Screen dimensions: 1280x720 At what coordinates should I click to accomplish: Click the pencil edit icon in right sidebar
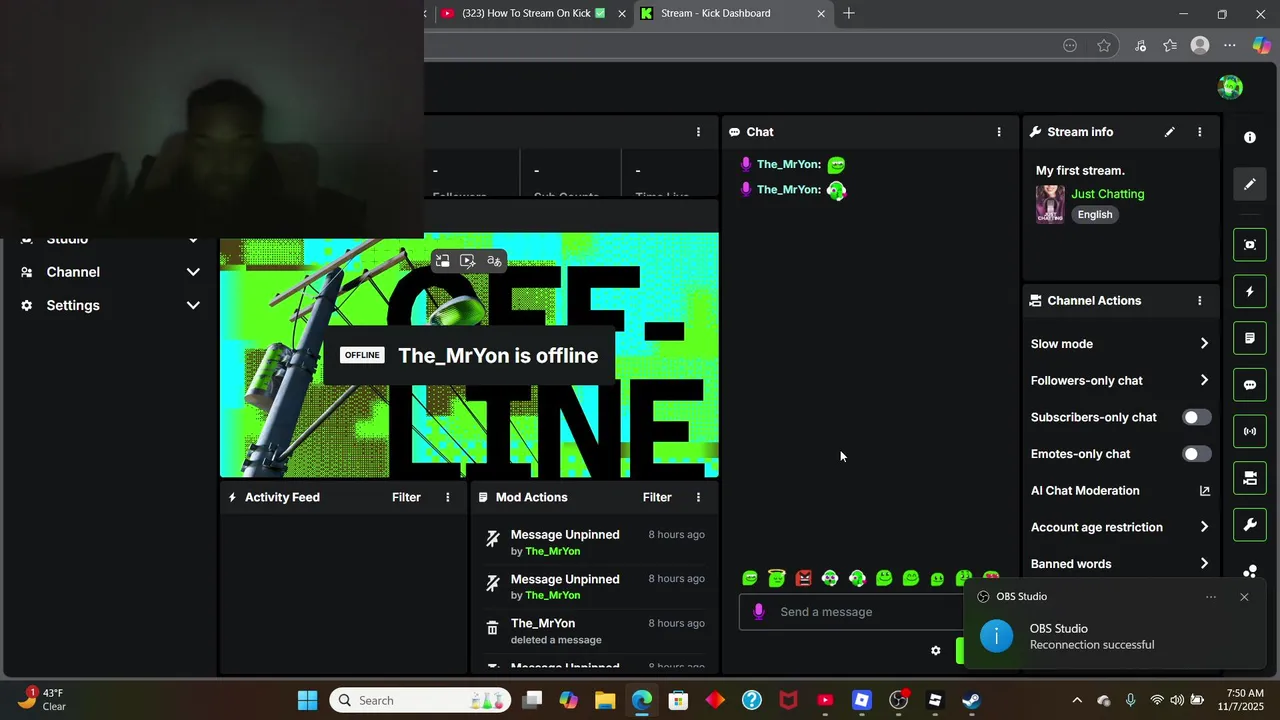pyautogui.click(x=1250, y=184)
